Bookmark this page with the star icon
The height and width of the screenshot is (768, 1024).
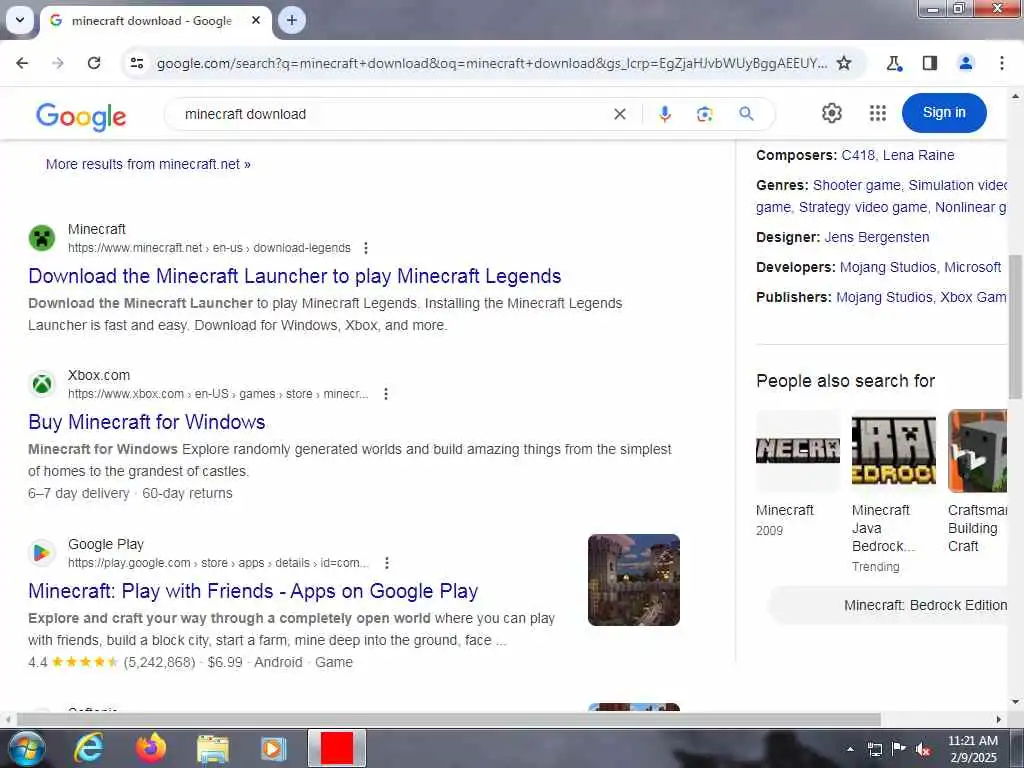(x=844, y=63)
